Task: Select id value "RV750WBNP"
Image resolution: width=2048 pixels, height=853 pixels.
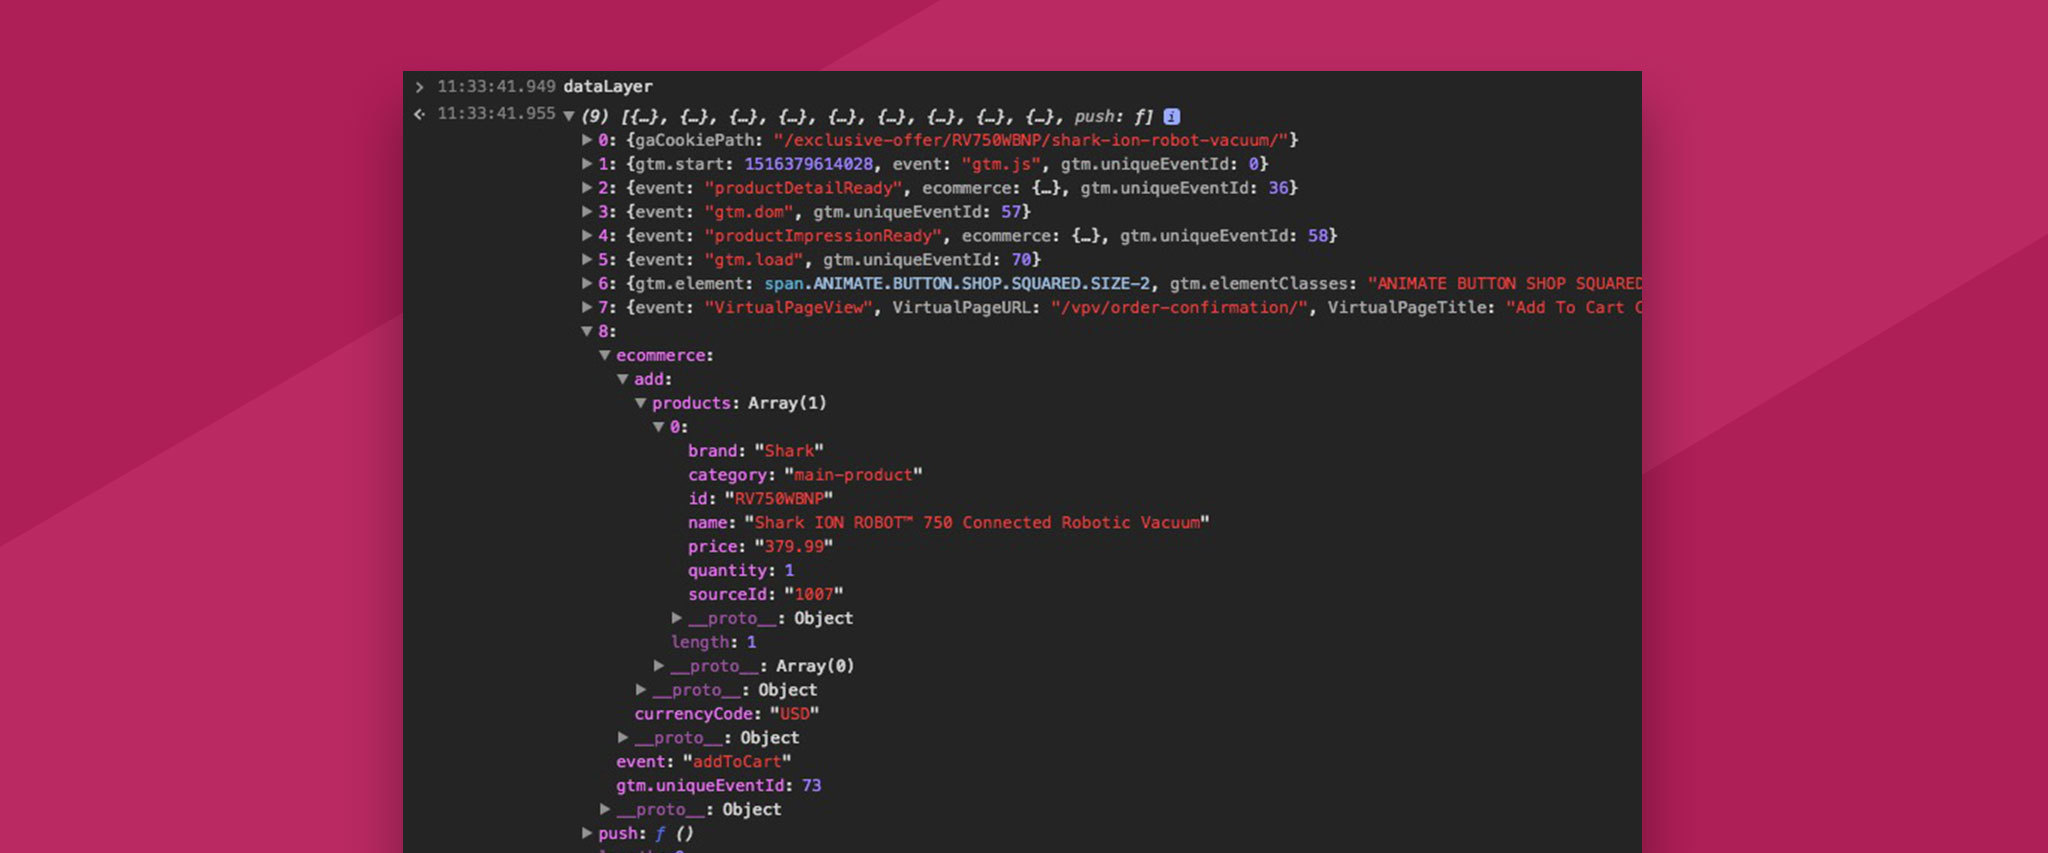Action: click(779, 499)
